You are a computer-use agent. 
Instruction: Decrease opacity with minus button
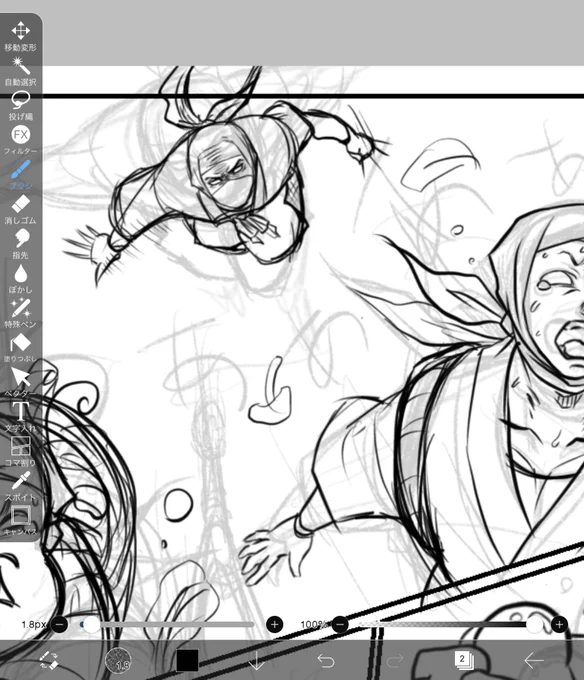tap(340, 624)
